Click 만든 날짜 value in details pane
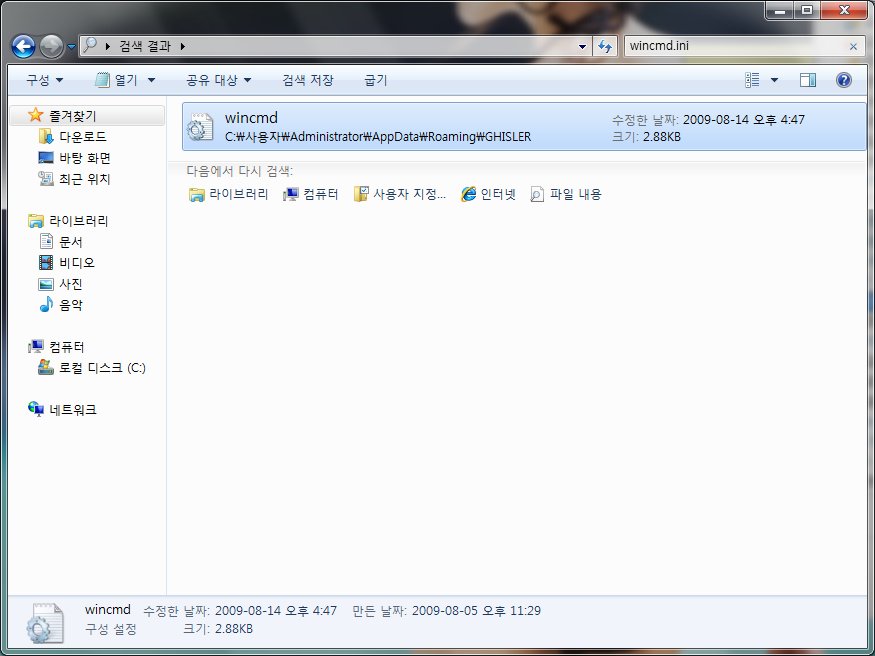The image size is (875, 656). tap(476, 611)
